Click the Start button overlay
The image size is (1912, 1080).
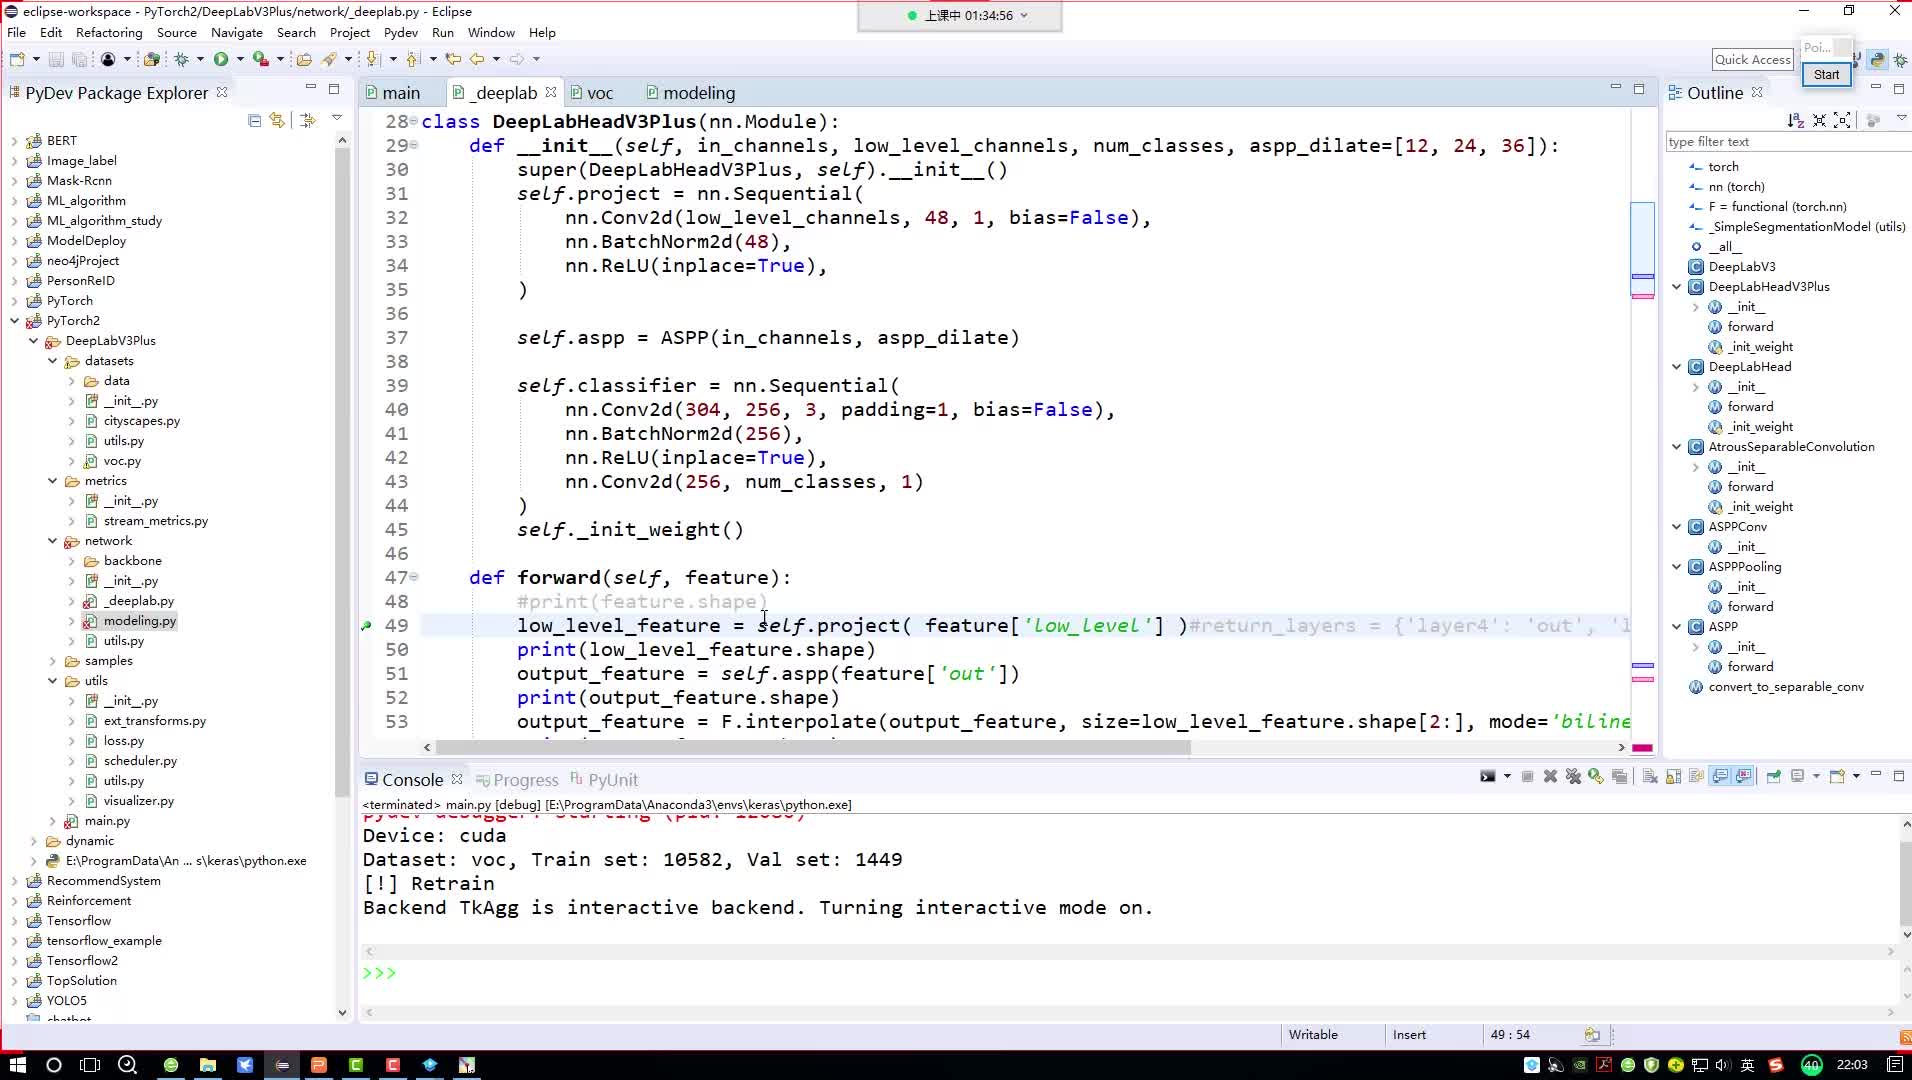[1826, 74]
